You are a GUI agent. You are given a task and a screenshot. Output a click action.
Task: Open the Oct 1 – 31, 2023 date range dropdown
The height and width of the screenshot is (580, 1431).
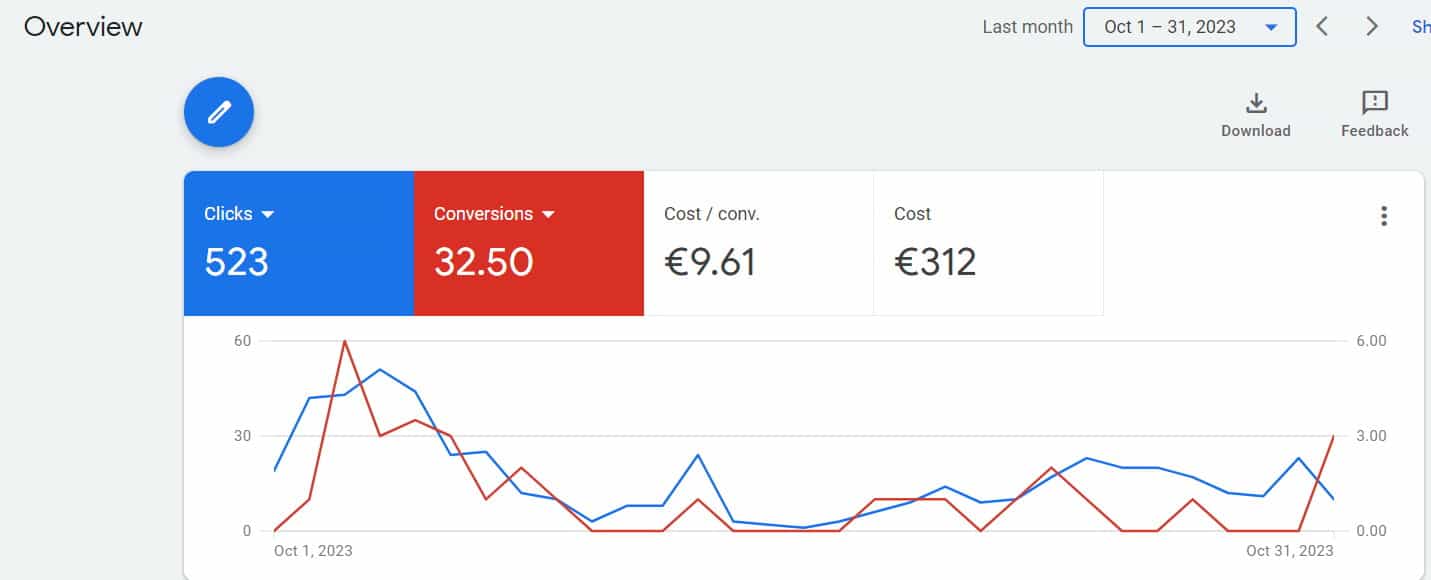click(1190, 27)
